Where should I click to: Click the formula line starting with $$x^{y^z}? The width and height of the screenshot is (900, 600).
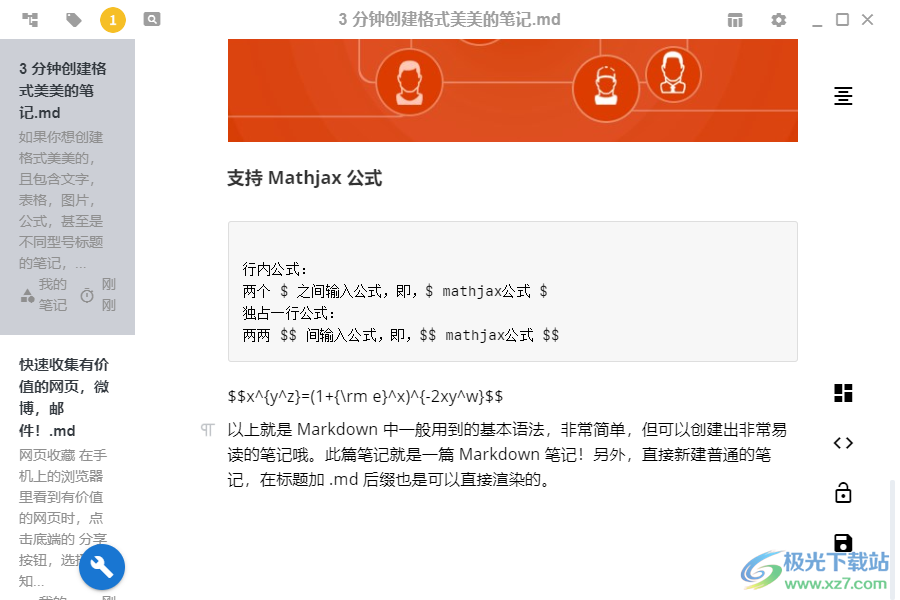pos(365,396)
